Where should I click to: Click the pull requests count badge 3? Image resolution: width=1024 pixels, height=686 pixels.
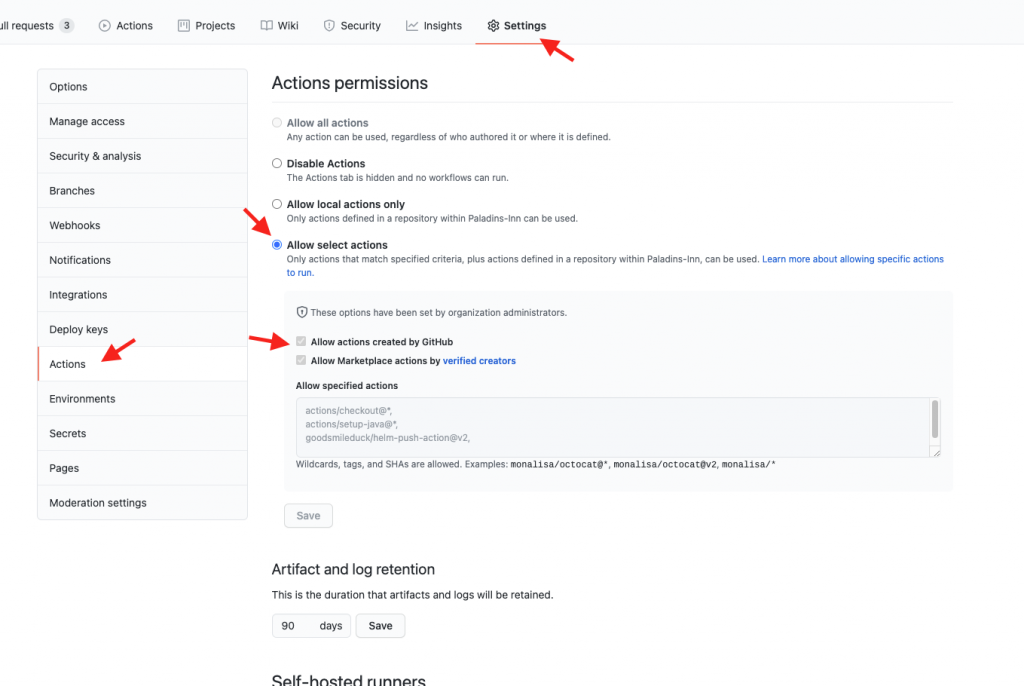pos(66,25)
